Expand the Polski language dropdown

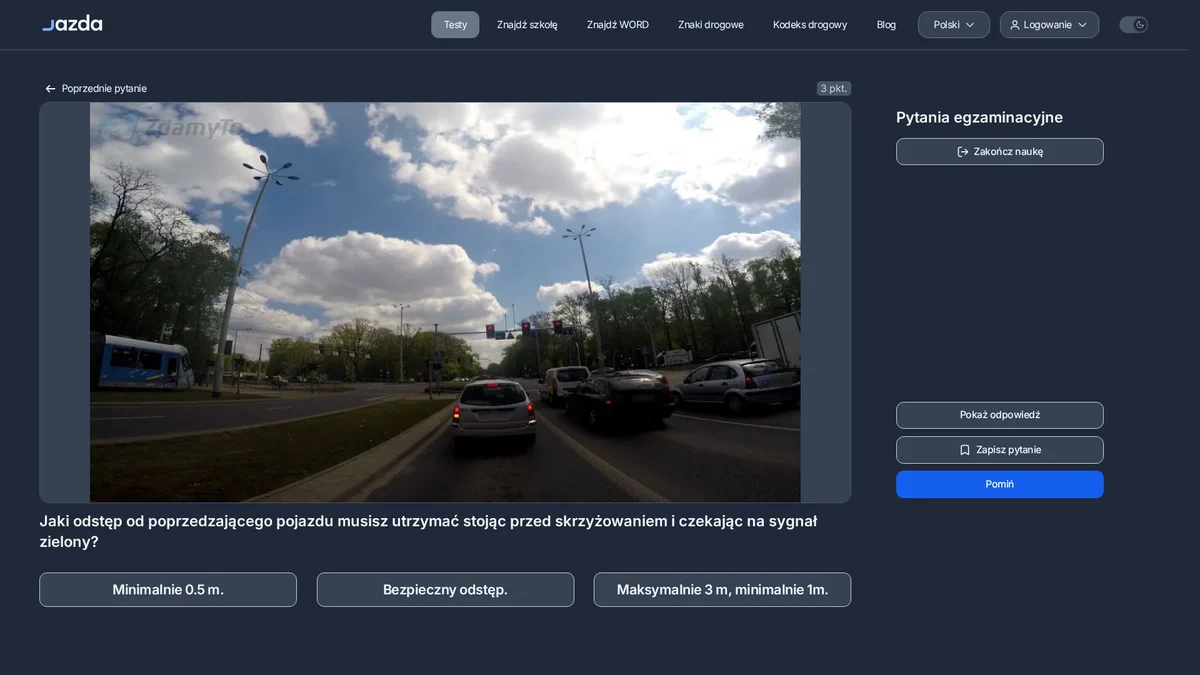[954, 25]
